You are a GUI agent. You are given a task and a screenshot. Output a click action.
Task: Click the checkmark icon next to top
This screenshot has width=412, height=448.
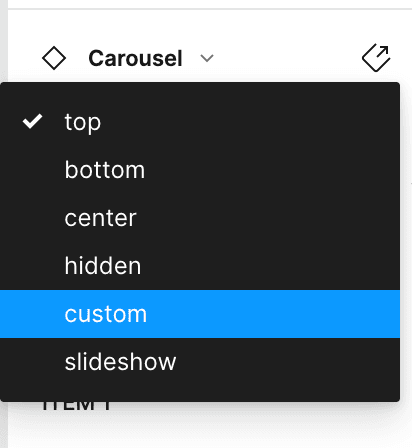32,121
